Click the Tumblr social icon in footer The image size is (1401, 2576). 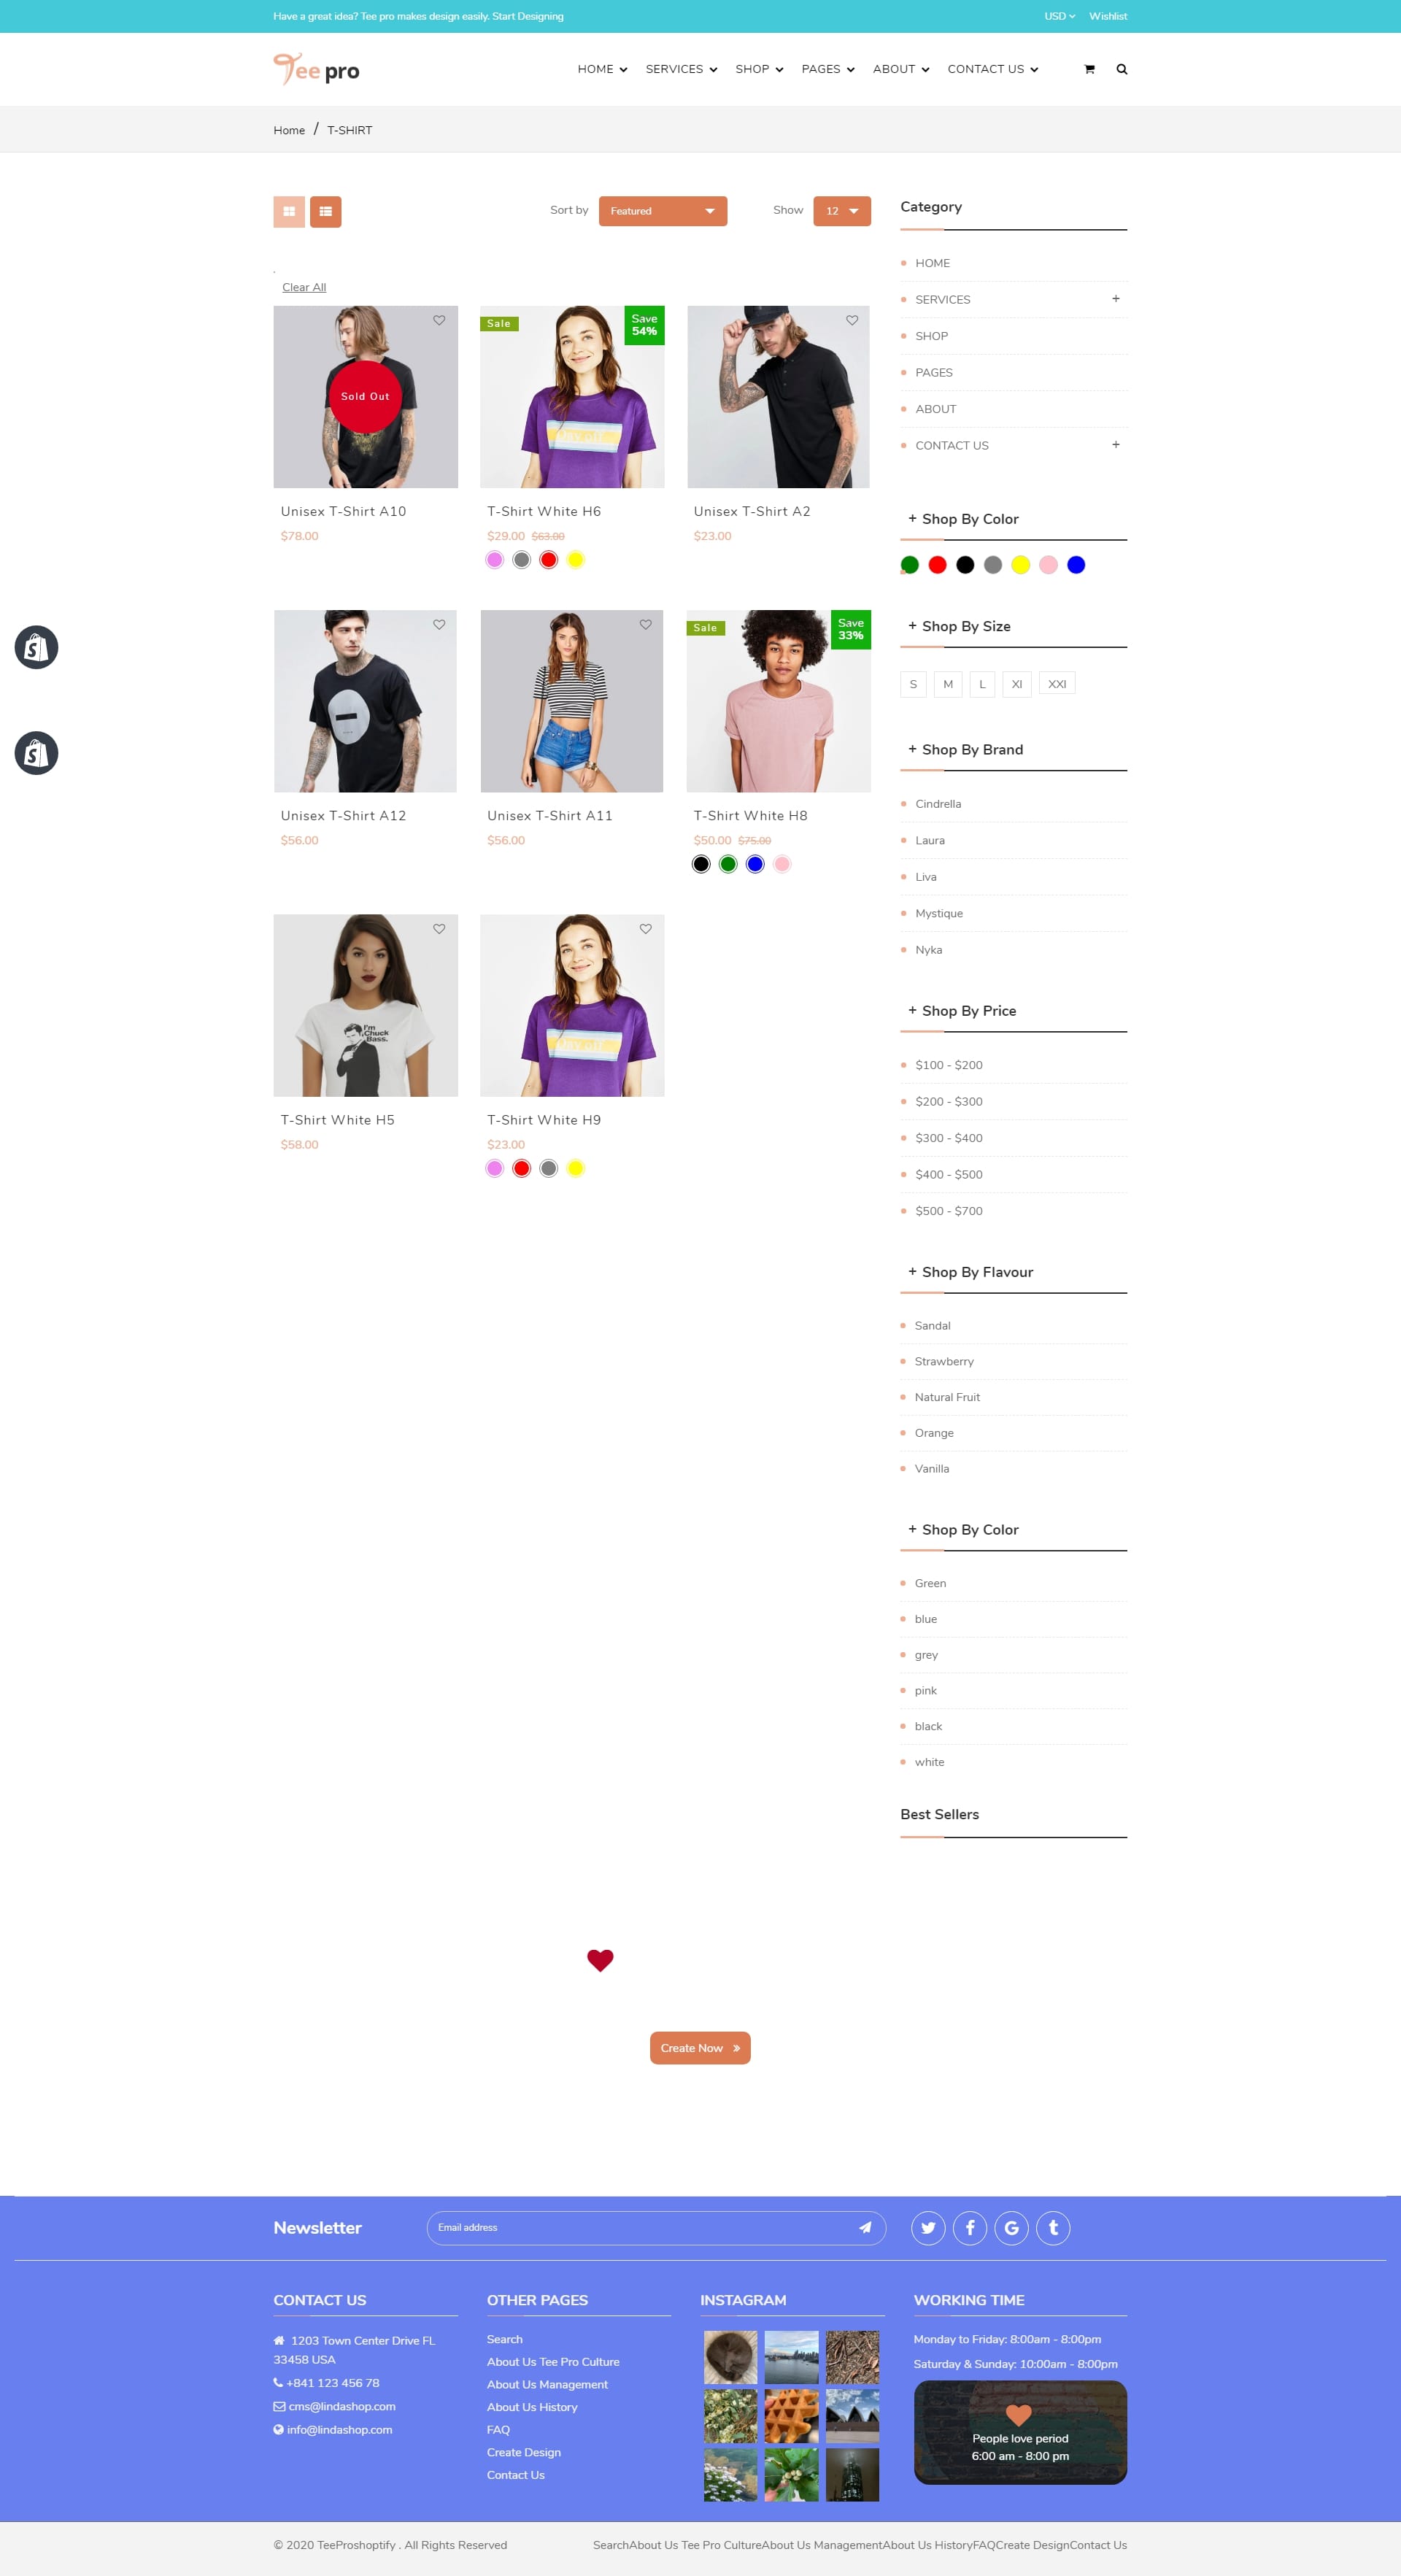coord(1053,2227)
